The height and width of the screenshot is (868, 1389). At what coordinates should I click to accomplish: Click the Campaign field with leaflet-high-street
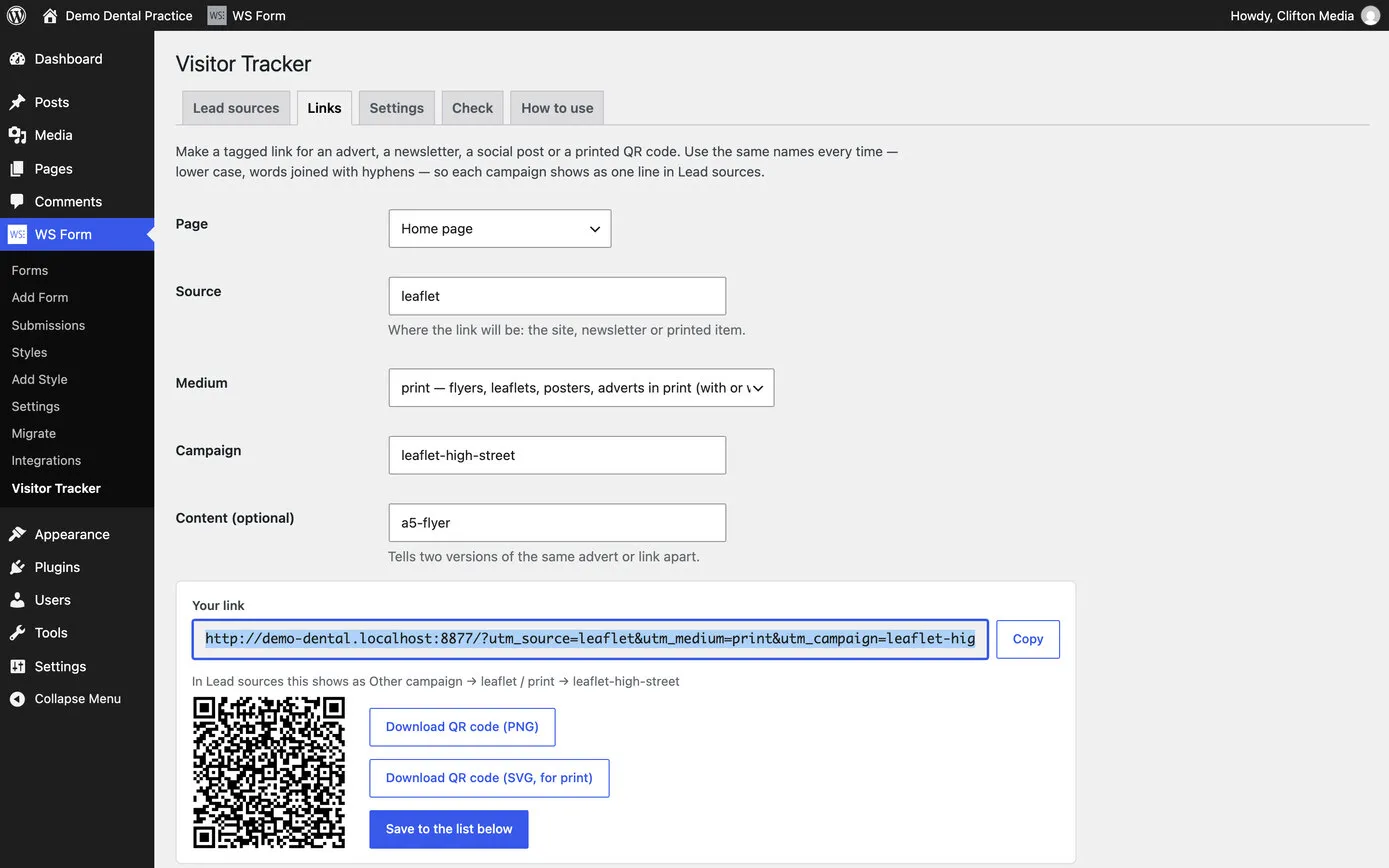[557, 455]
